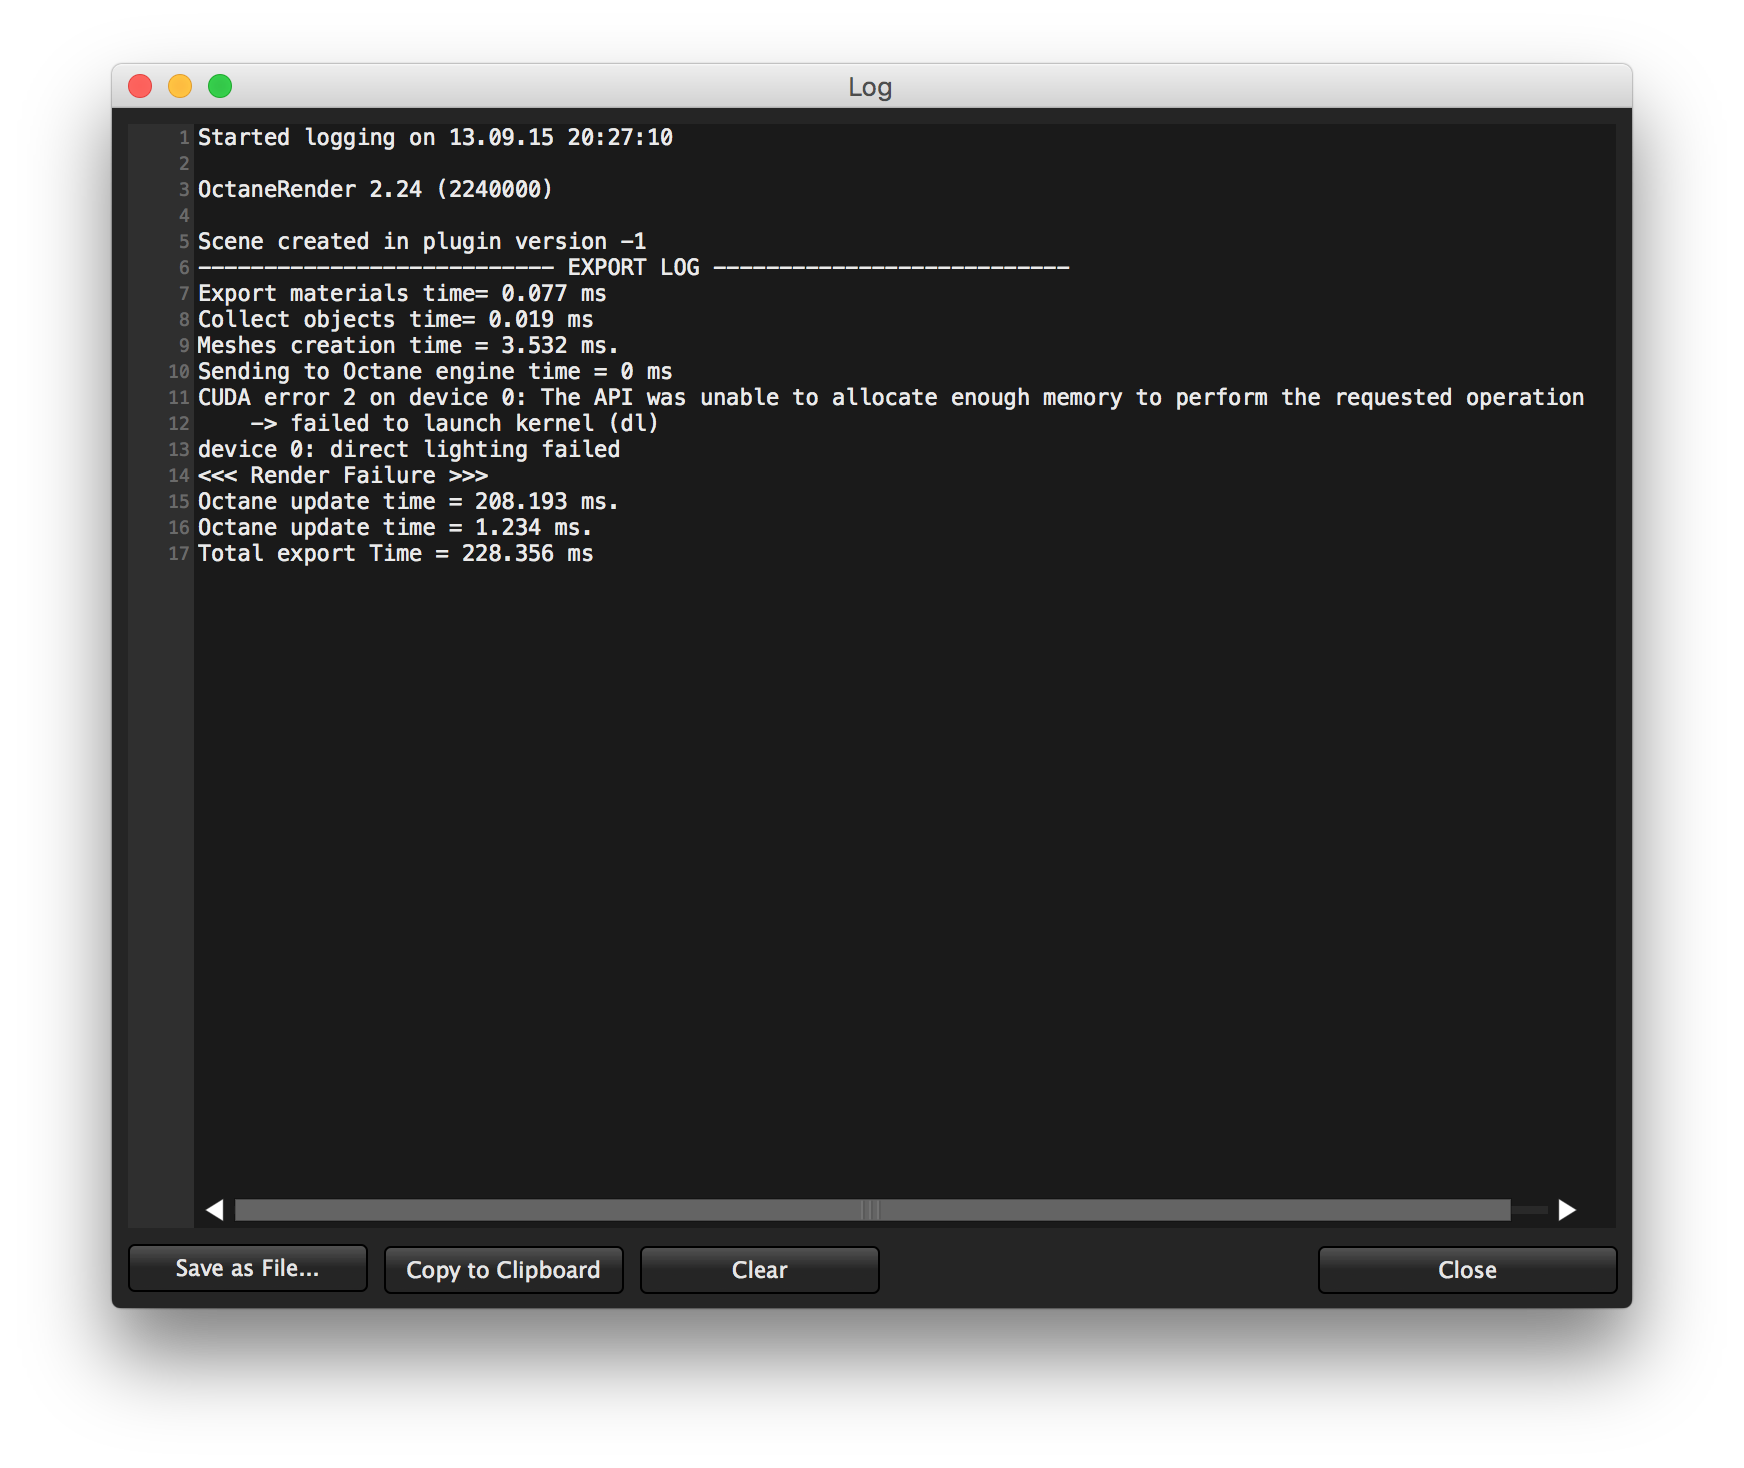
Task: Click 'Total export Time = 228.356 ms' line
Action: pos(395,553)
